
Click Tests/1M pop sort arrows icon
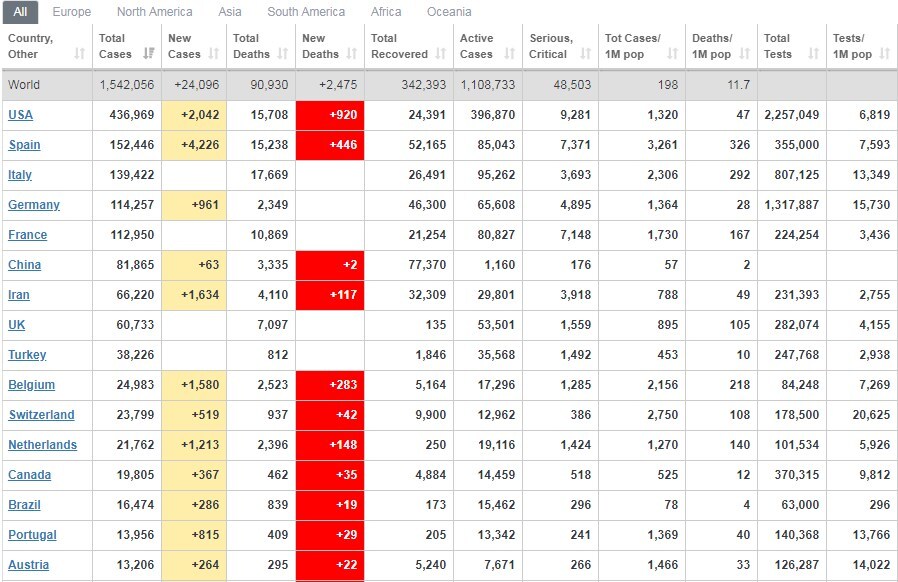[884, 54]
